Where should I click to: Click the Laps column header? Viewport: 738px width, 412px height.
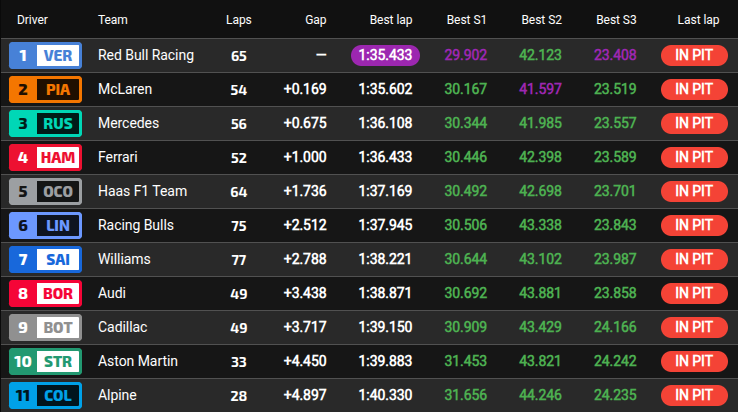click(239, 20)
